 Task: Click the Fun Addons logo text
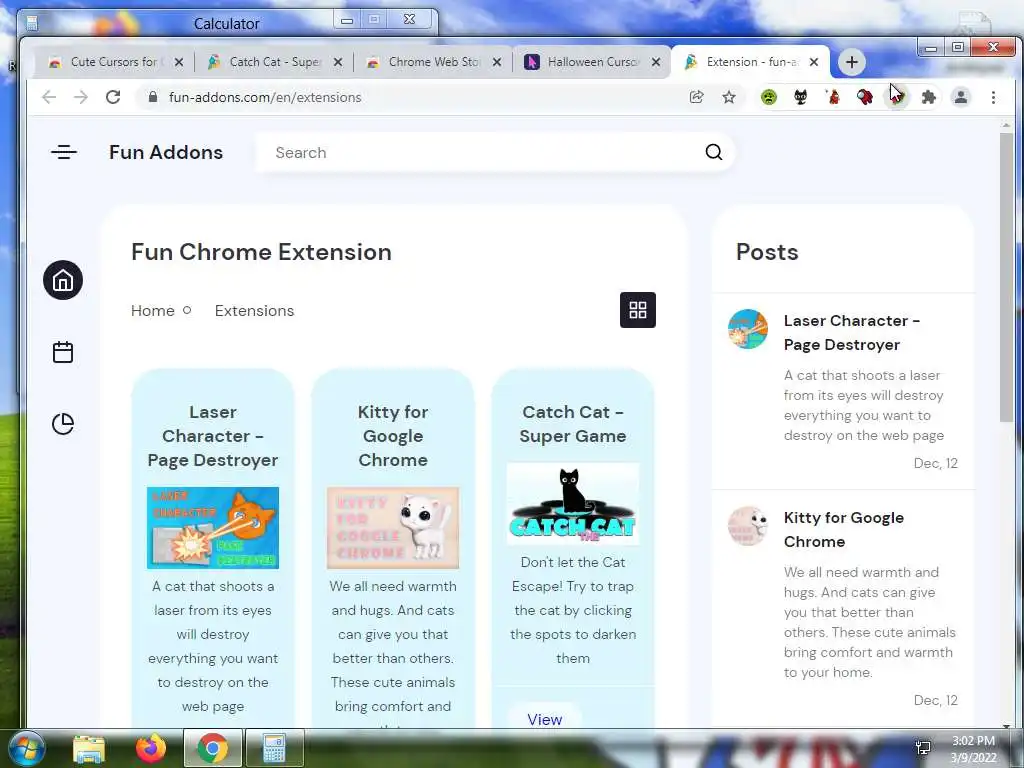coord(166,152)
